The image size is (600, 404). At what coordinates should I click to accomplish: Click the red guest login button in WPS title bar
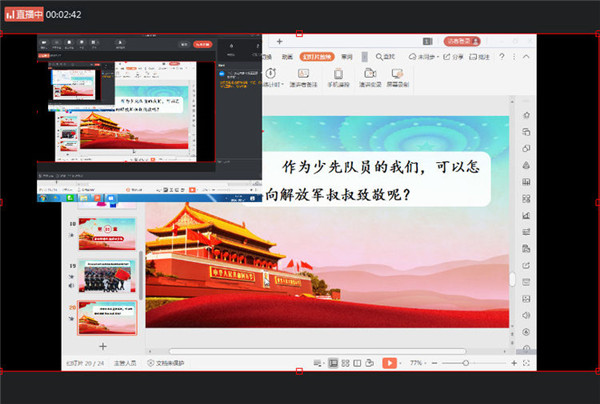[x=462, y=41]
